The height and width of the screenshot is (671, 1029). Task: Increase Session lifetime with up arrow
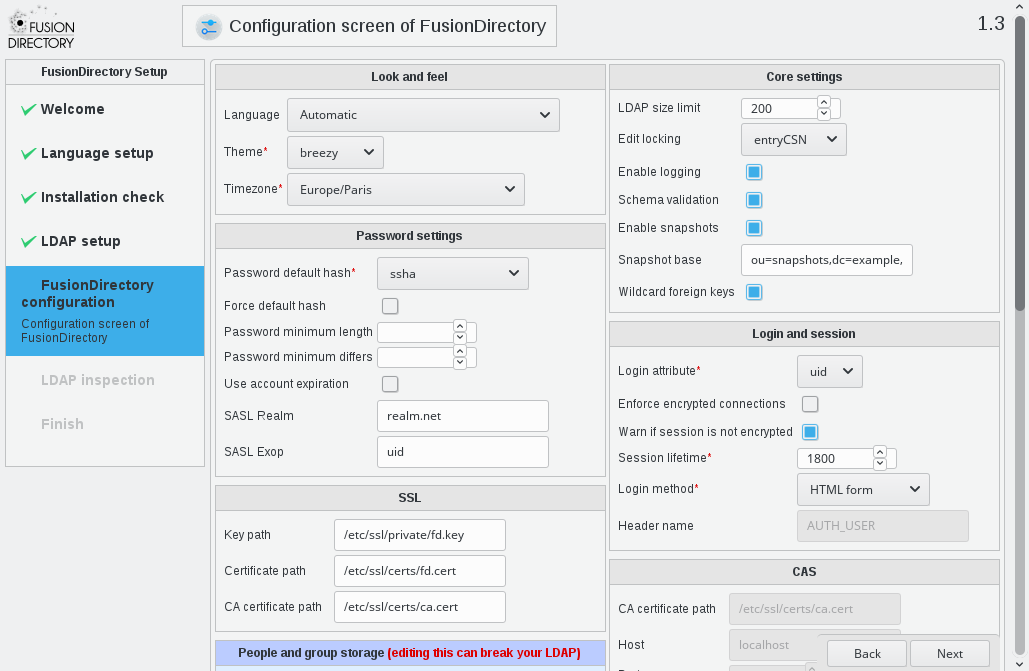879,452
